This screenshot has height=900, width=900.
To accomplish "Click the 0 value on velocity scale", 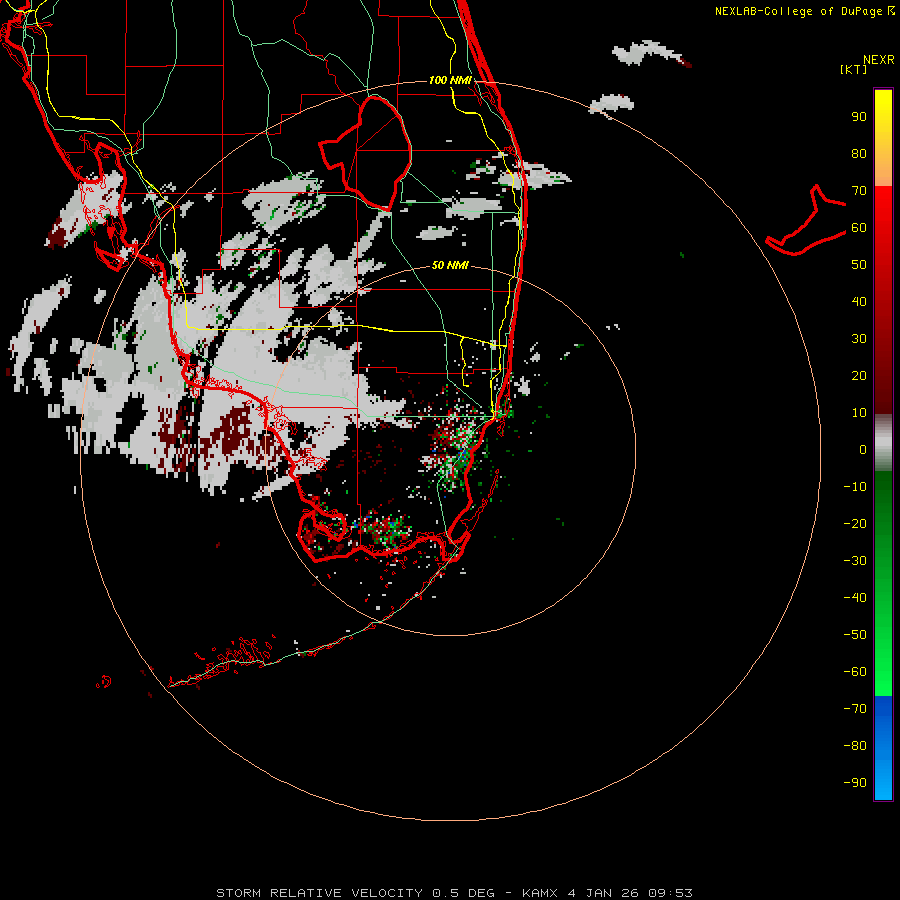I will click(x=863, y=450).
